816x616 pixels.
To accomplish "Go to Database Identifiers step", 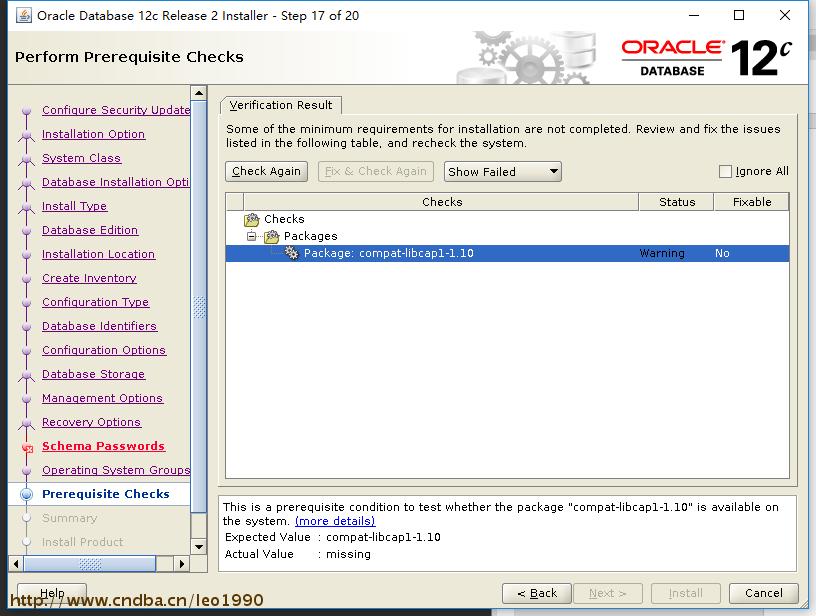I will tap(99, 326).
